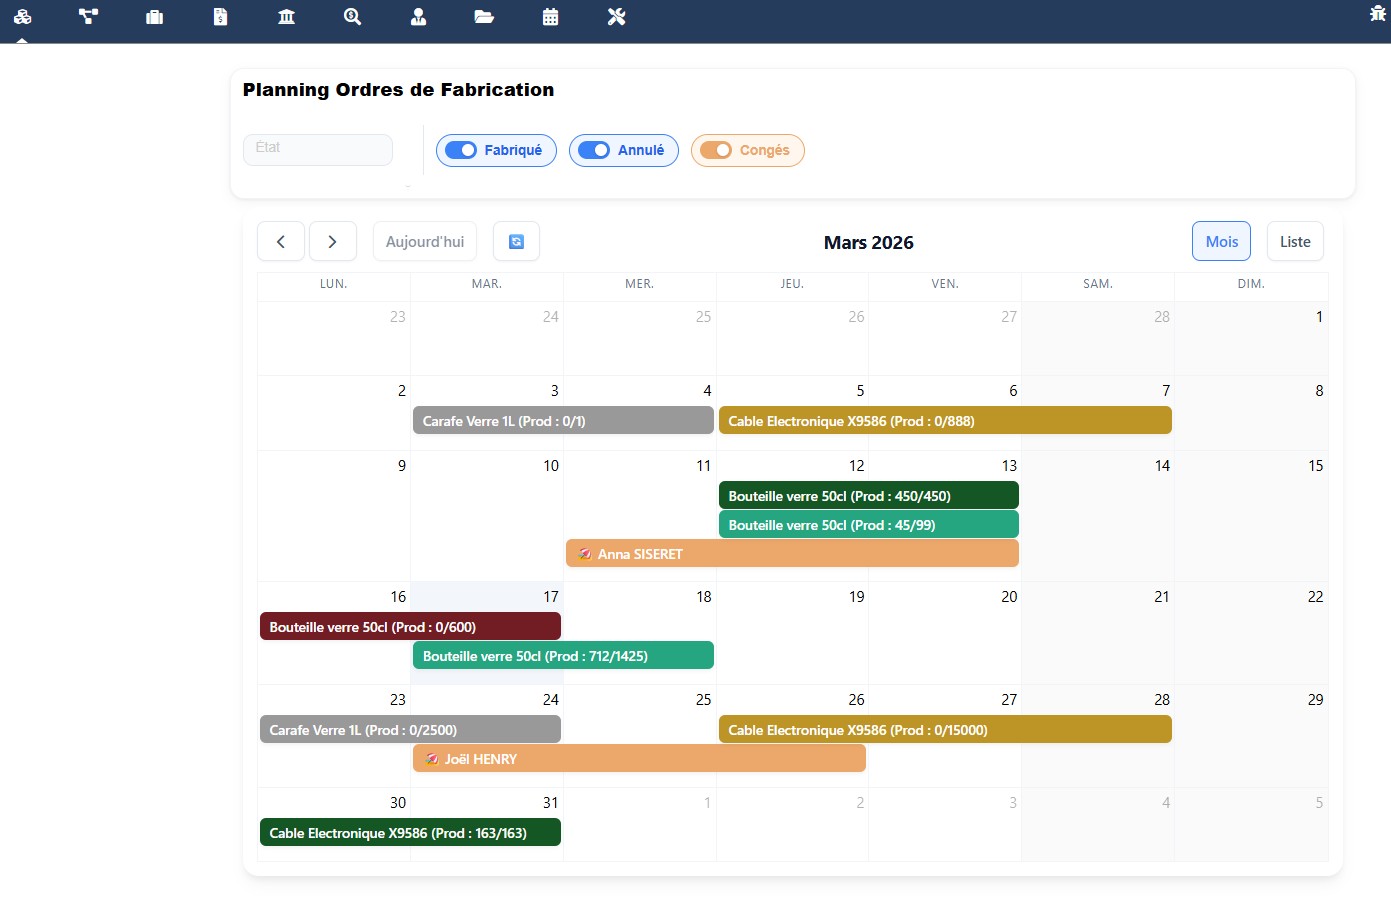Toggle the Fabriqué filter switch
Image resolution: width=1391 pixels, height=901 pixels.
[461, 150]
